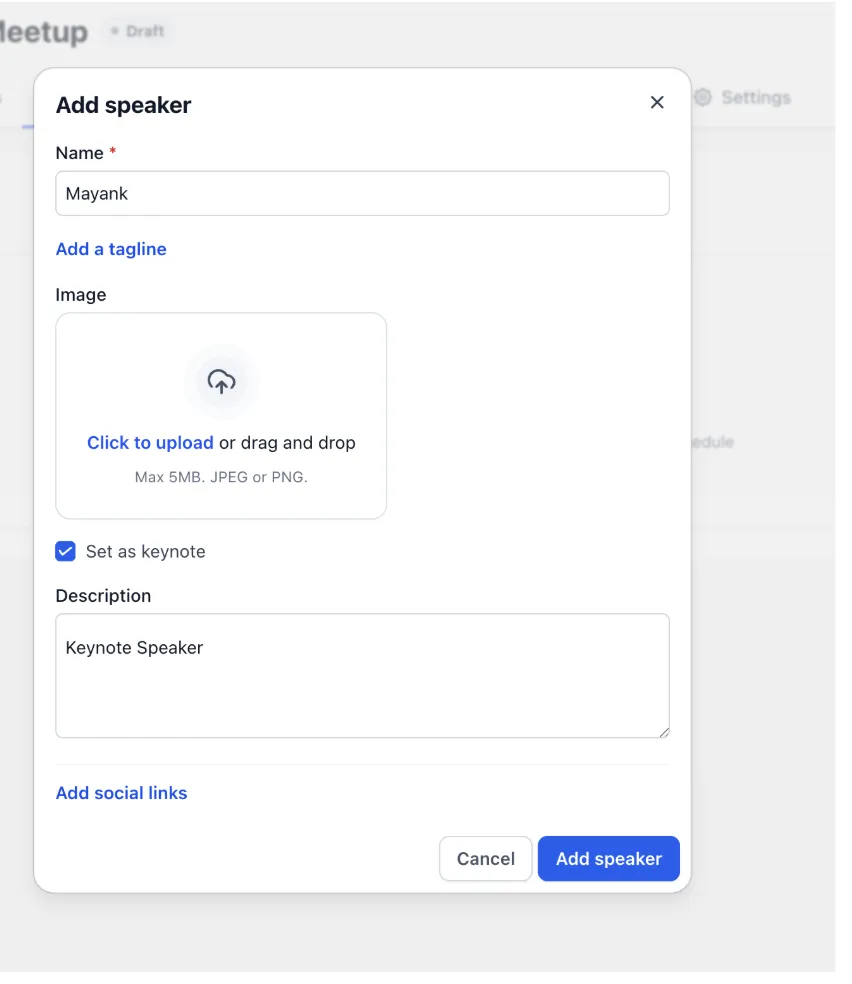The image size is (852, 984).
Task: Uncheck the Set as keynote checkbox
Action: (65, 551)
